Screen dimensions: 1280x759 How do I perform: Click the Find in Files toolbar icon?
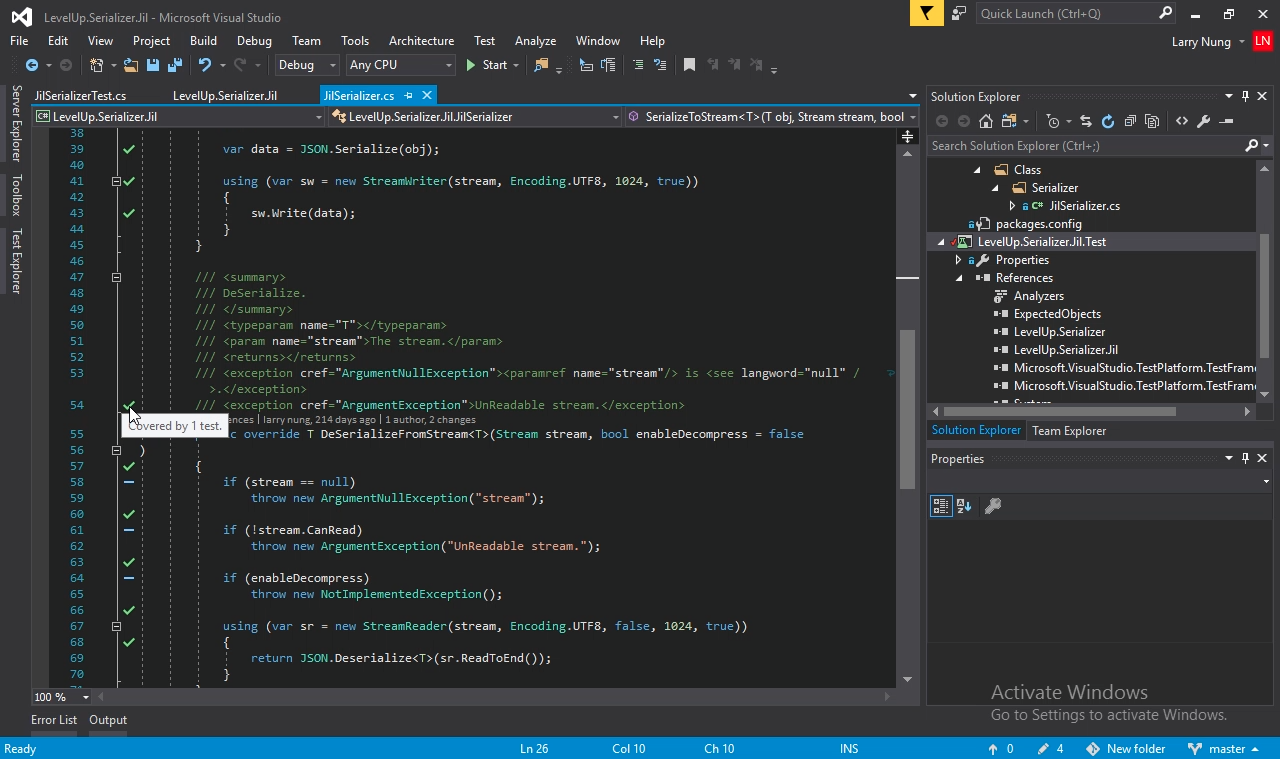541,65
